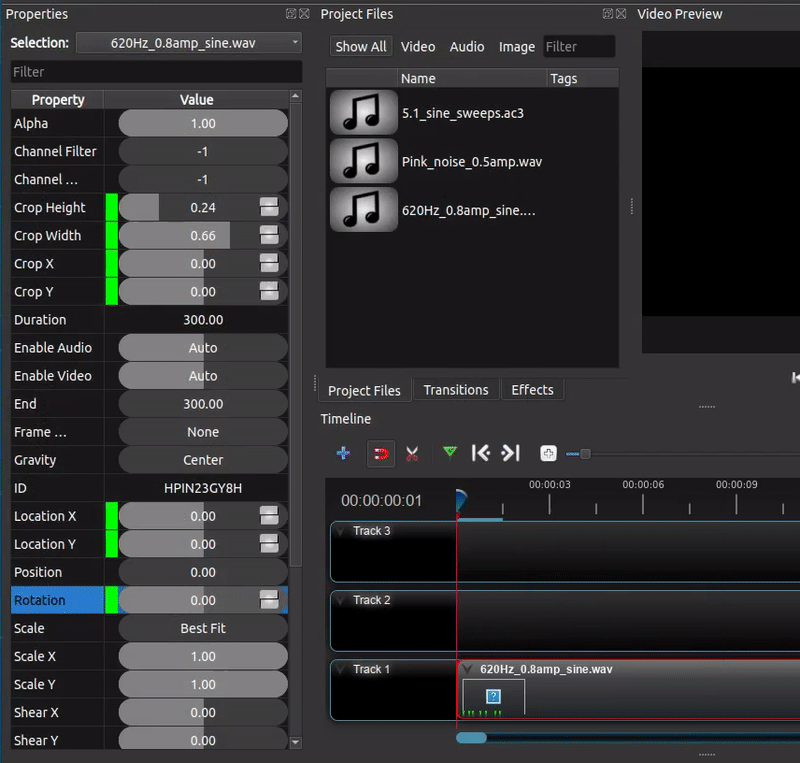Expand the Track 1 menu arrow
This screenshot has height=763, width=800.
340,669
